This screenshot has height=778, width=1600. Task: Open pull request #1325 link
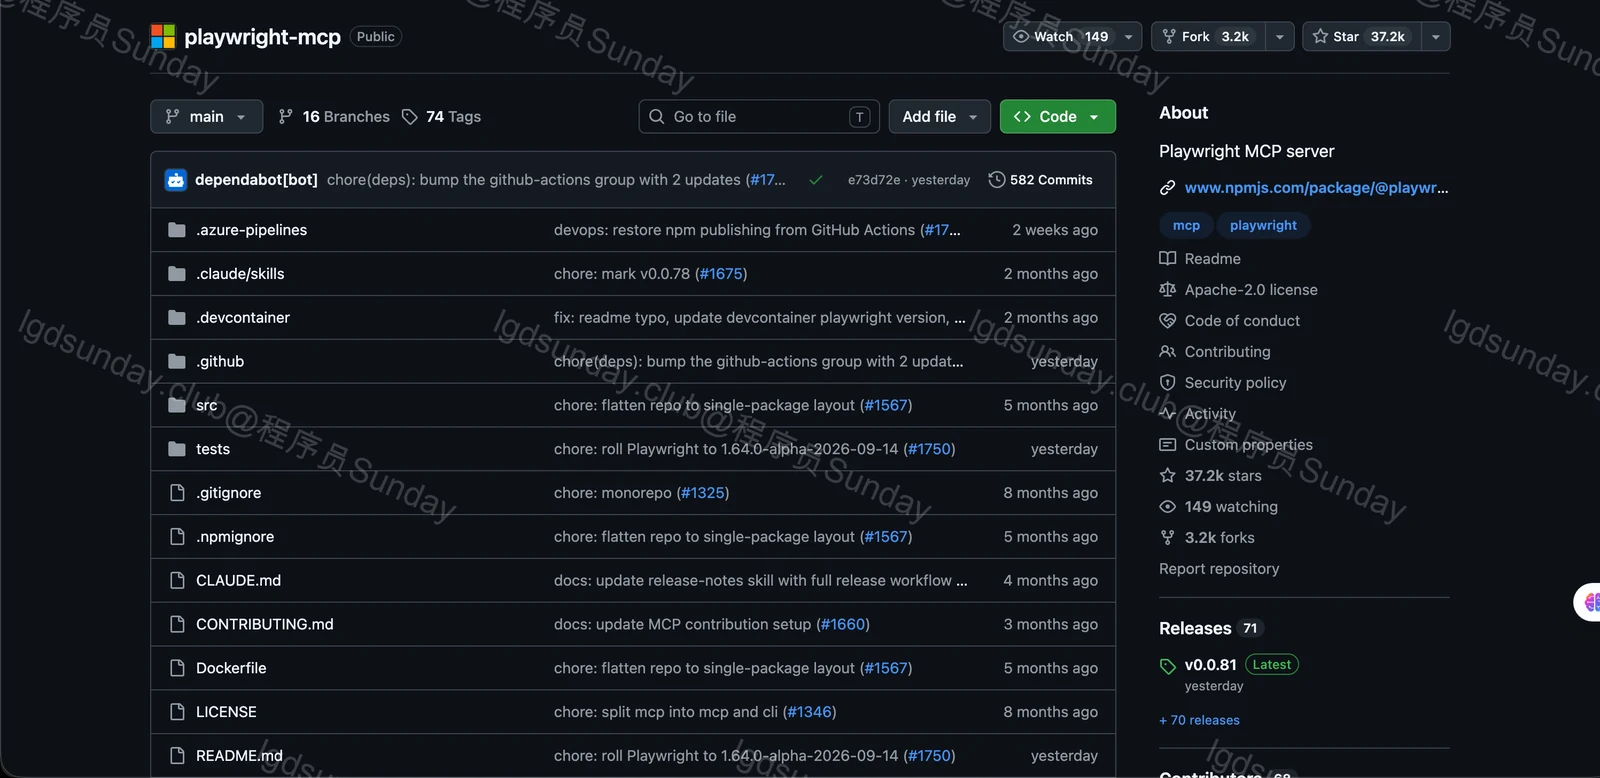(703, 493)
